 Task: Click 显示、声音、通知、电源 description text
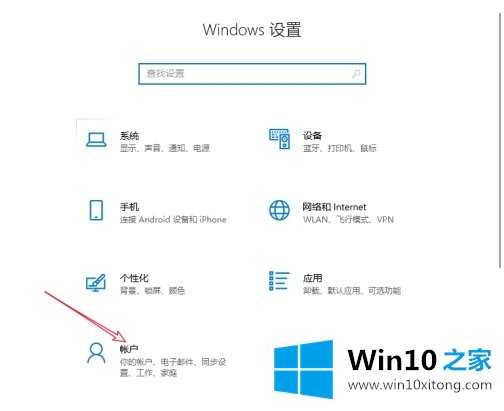(165, 148)
